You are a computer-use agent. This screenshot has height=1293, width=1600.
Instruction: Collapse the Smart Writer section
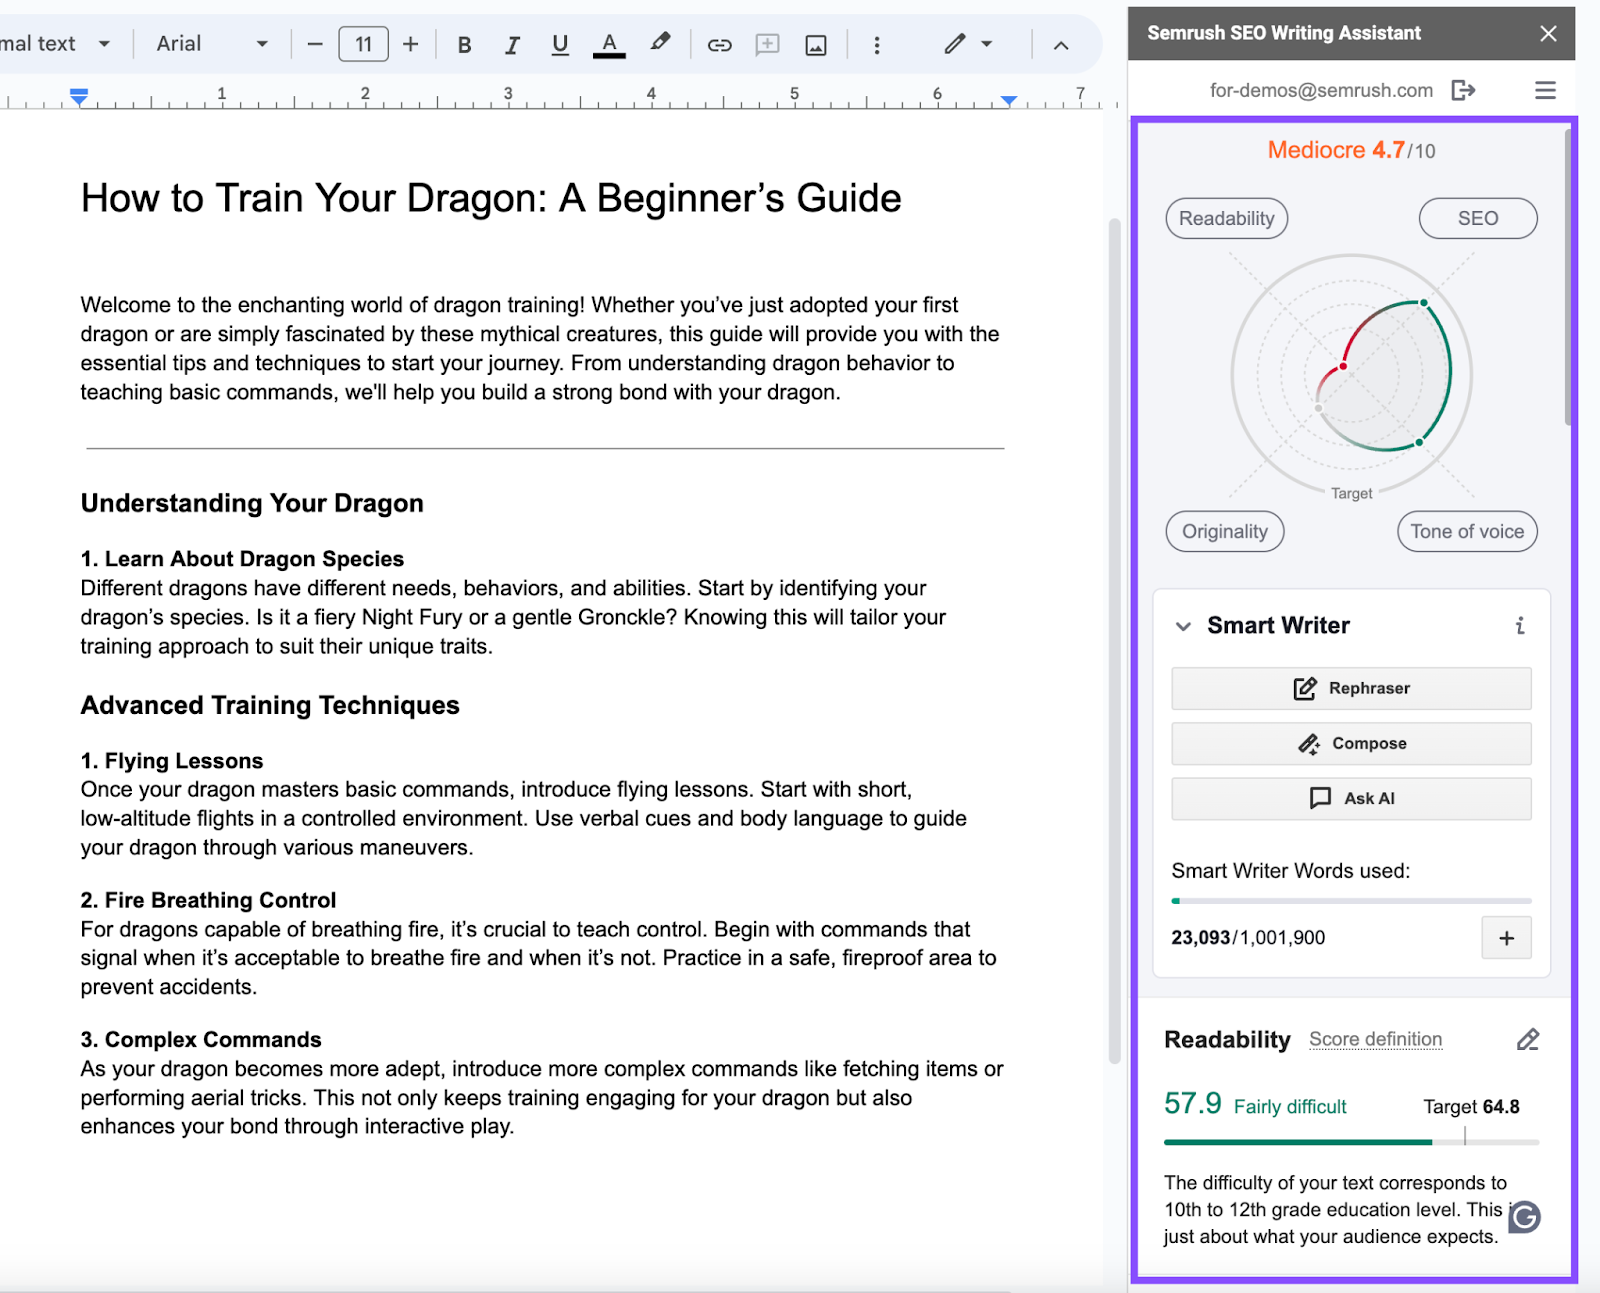(1183, 626)
